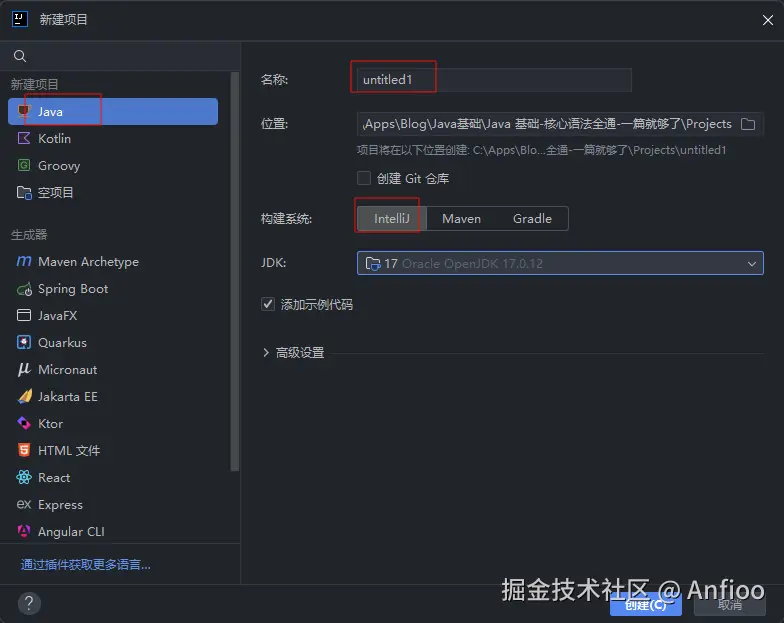Click the empty project (空项目) icon
This screenshot has height=623, width=784.
point(24,192)
